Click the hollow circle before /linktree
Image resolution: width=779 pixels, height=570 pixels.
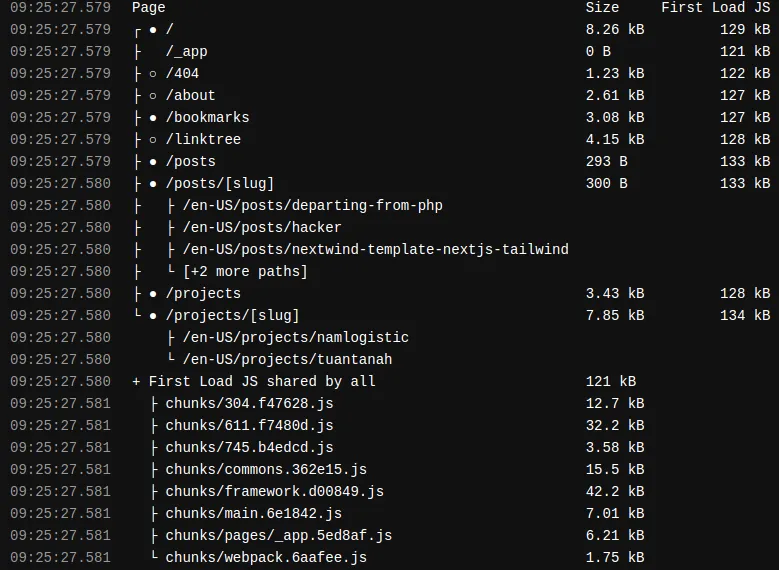pyautogui.click(x=153, y=140)
